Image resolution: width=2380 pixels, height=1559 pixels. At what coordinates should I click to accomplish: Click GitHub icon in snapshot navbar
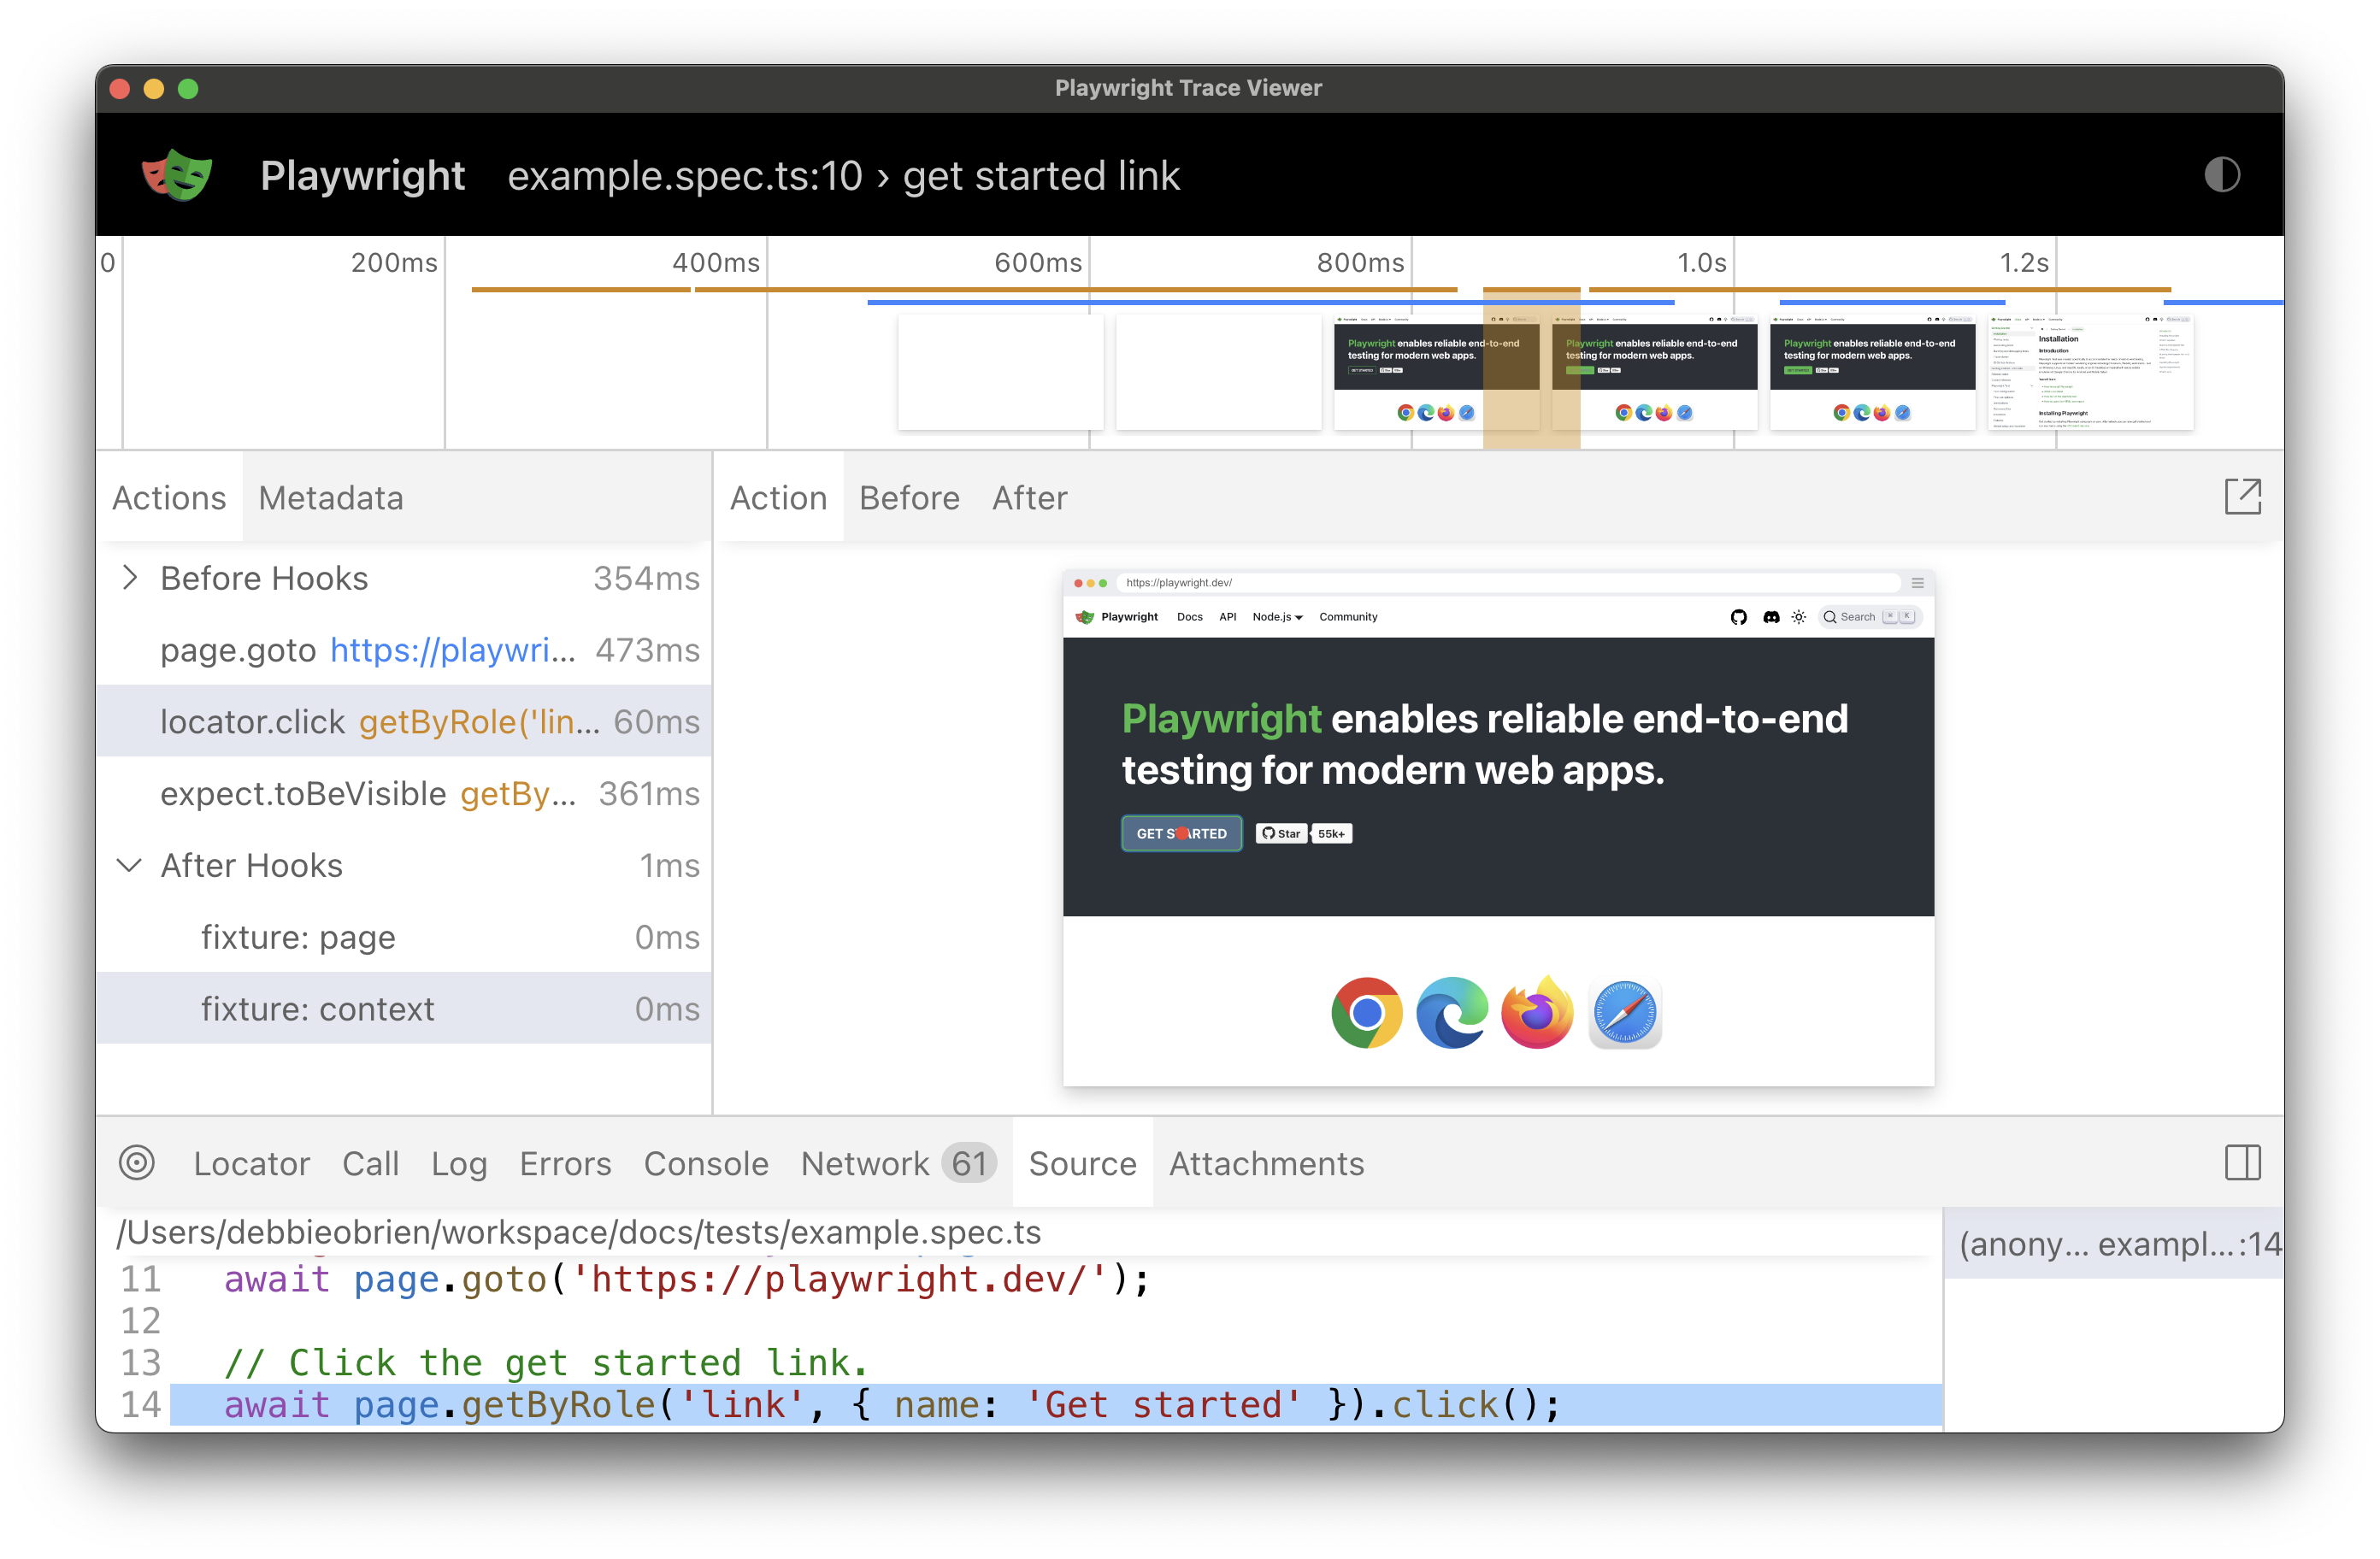pos(1738,617)
